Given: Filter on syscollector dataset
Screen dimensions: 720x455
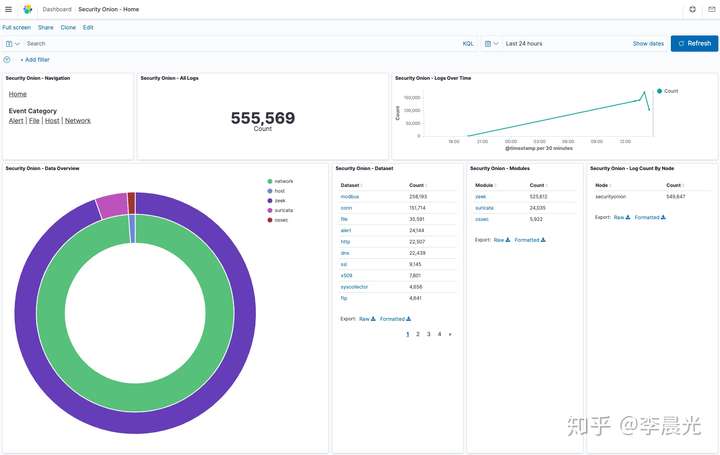Looking at the screenshot, I should tap(354, 287).
